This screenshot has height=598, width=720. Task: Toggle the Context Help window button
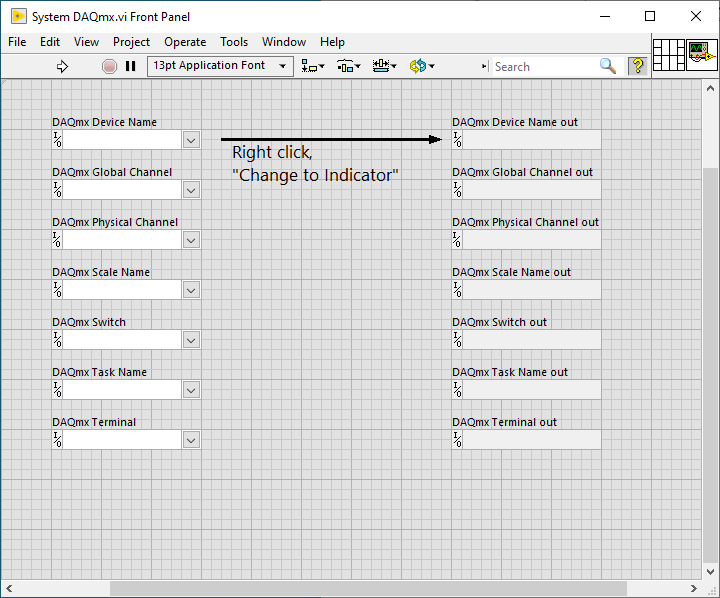(x=637, y=66)
